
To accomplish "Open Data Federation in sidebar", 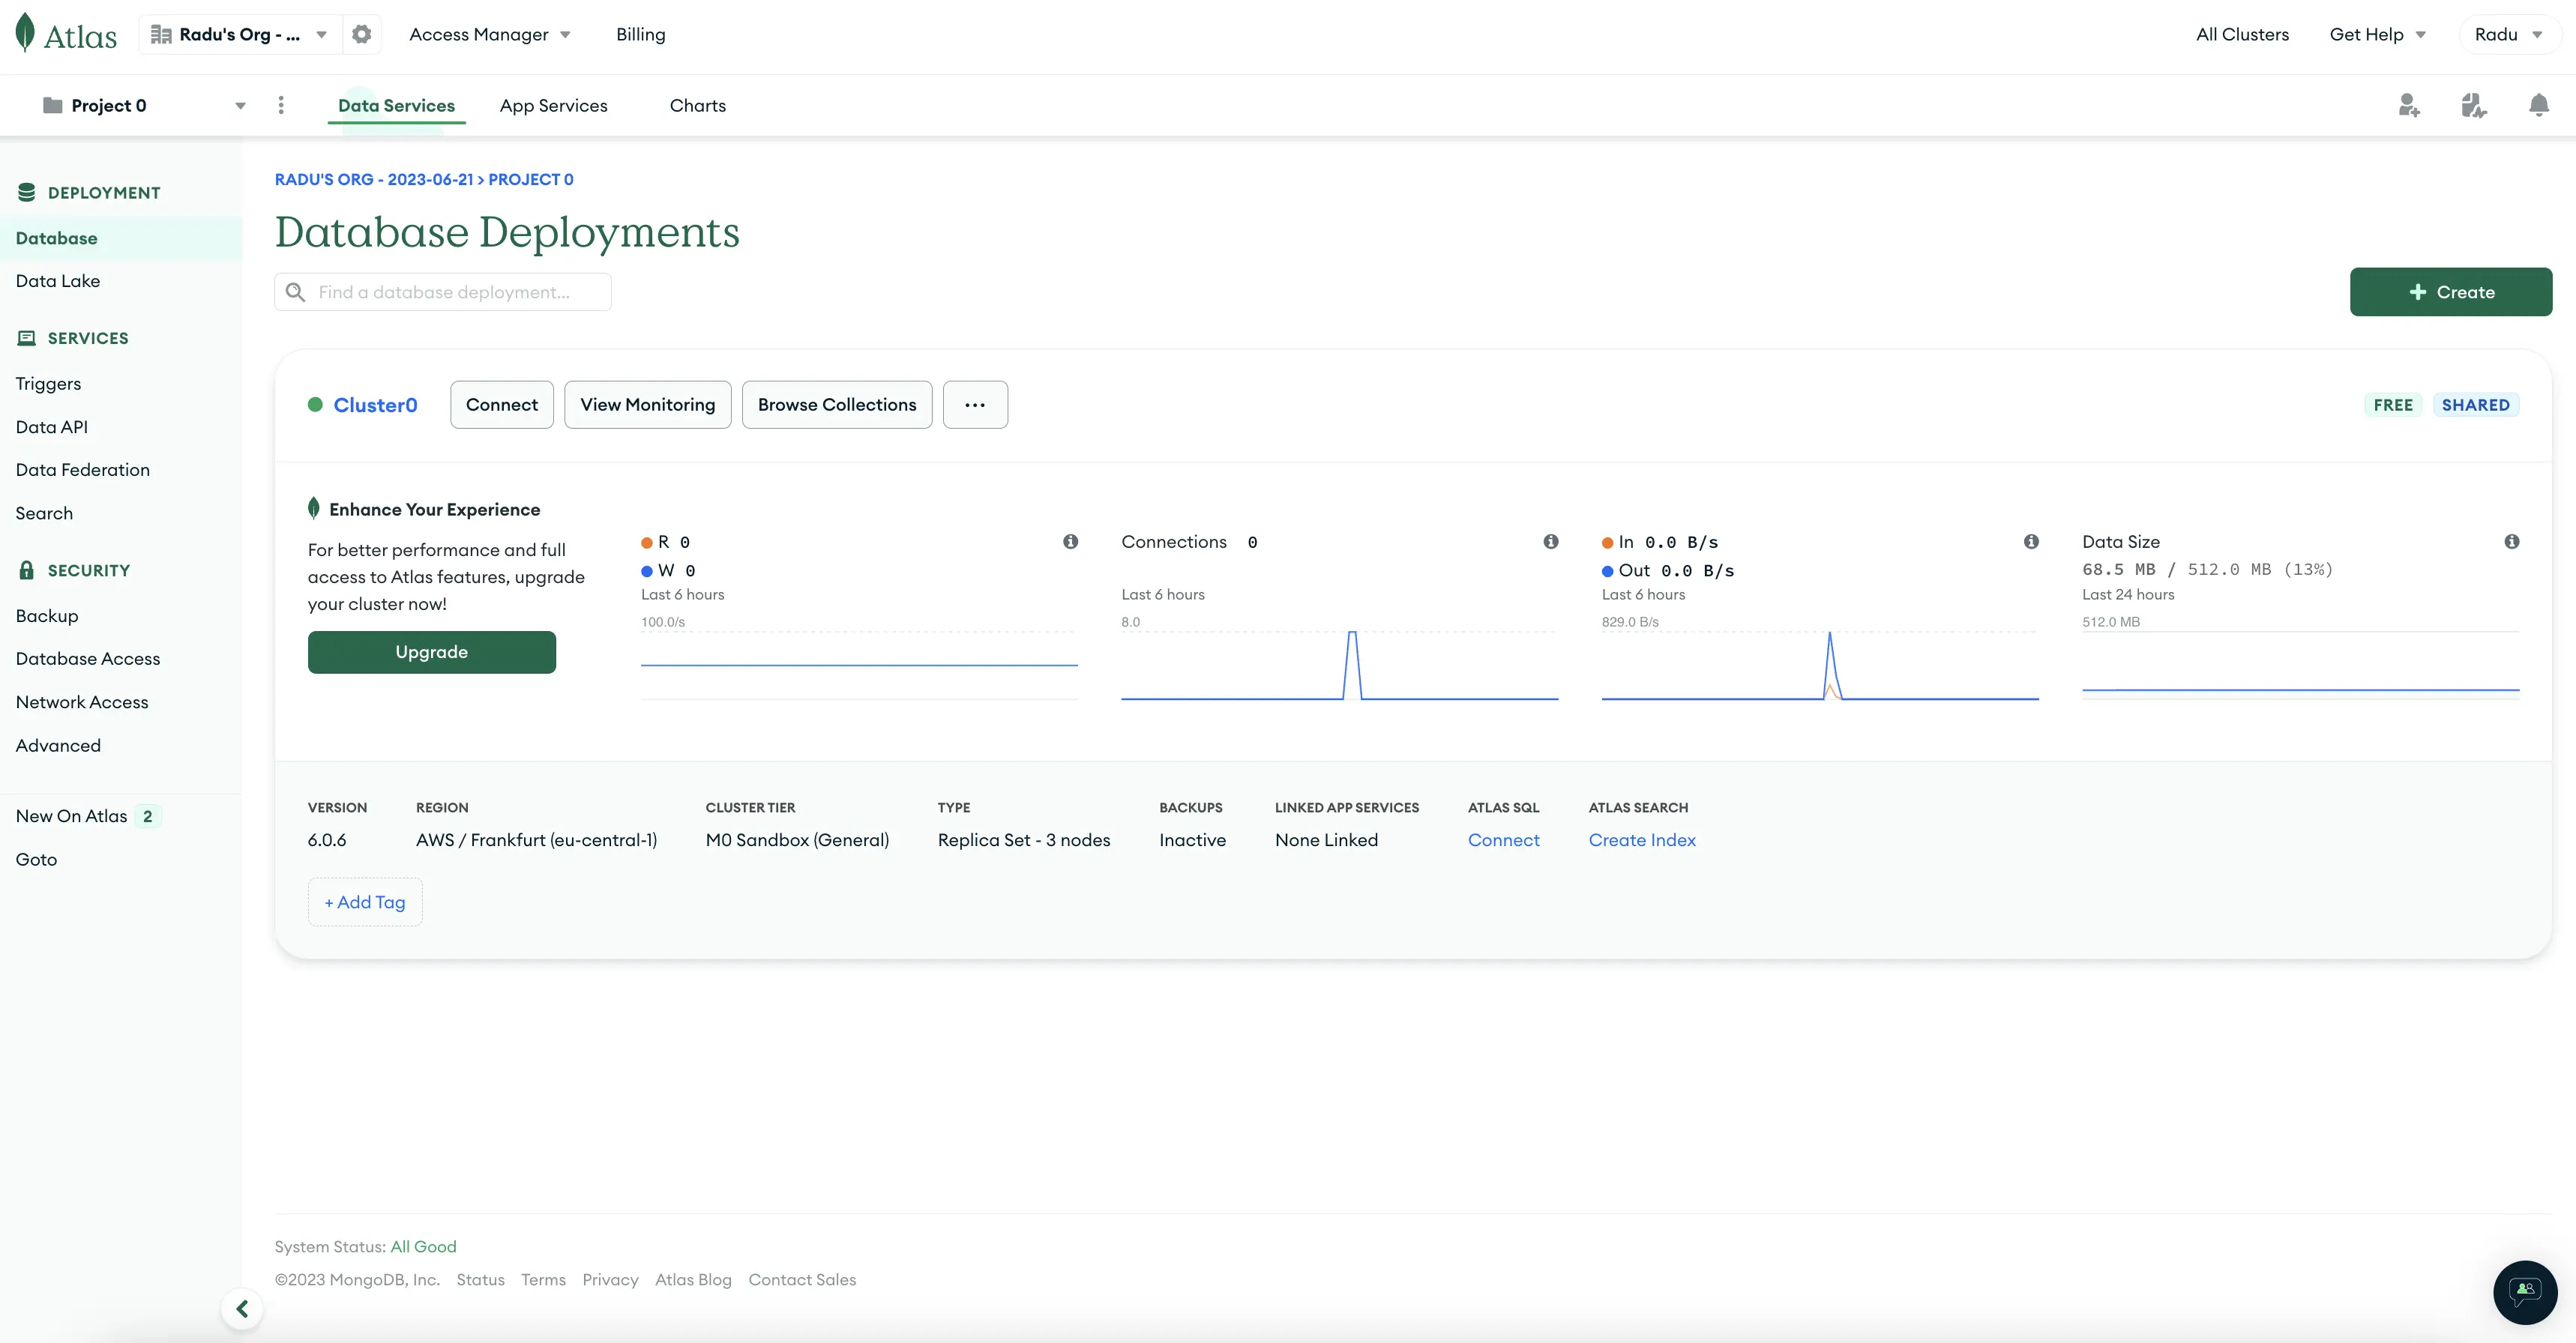I will [83, 470].
